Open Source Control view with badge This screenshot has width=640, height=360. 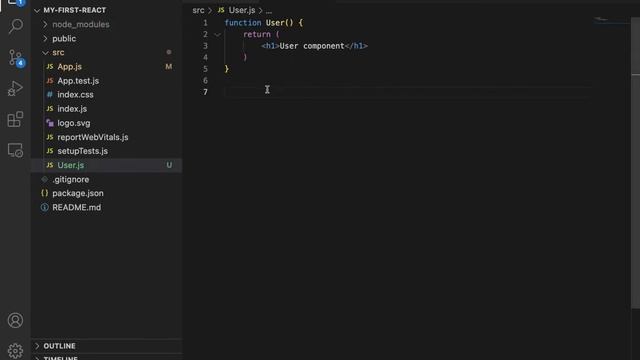[x=16, y=58]
